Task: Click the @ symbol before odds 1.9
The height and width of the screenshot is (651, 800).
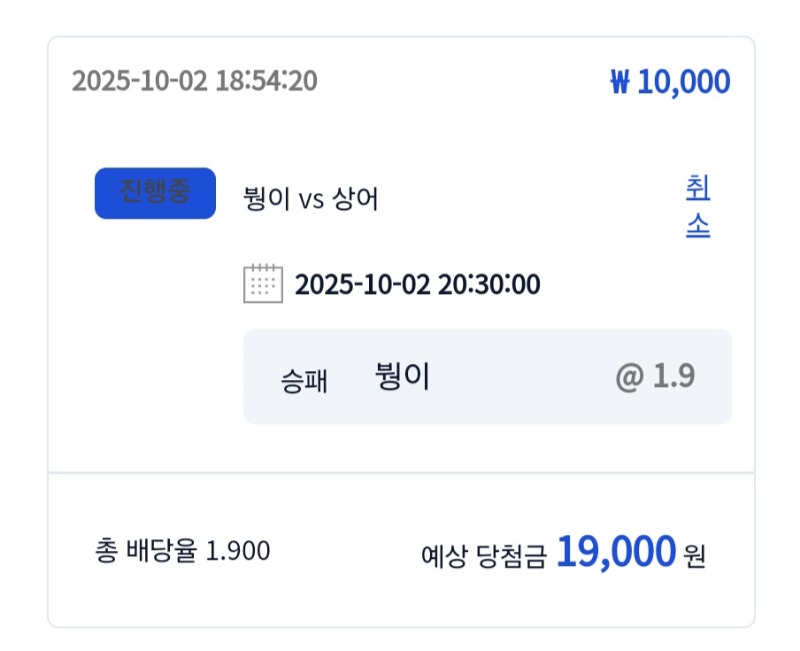Action: point(629,377)
